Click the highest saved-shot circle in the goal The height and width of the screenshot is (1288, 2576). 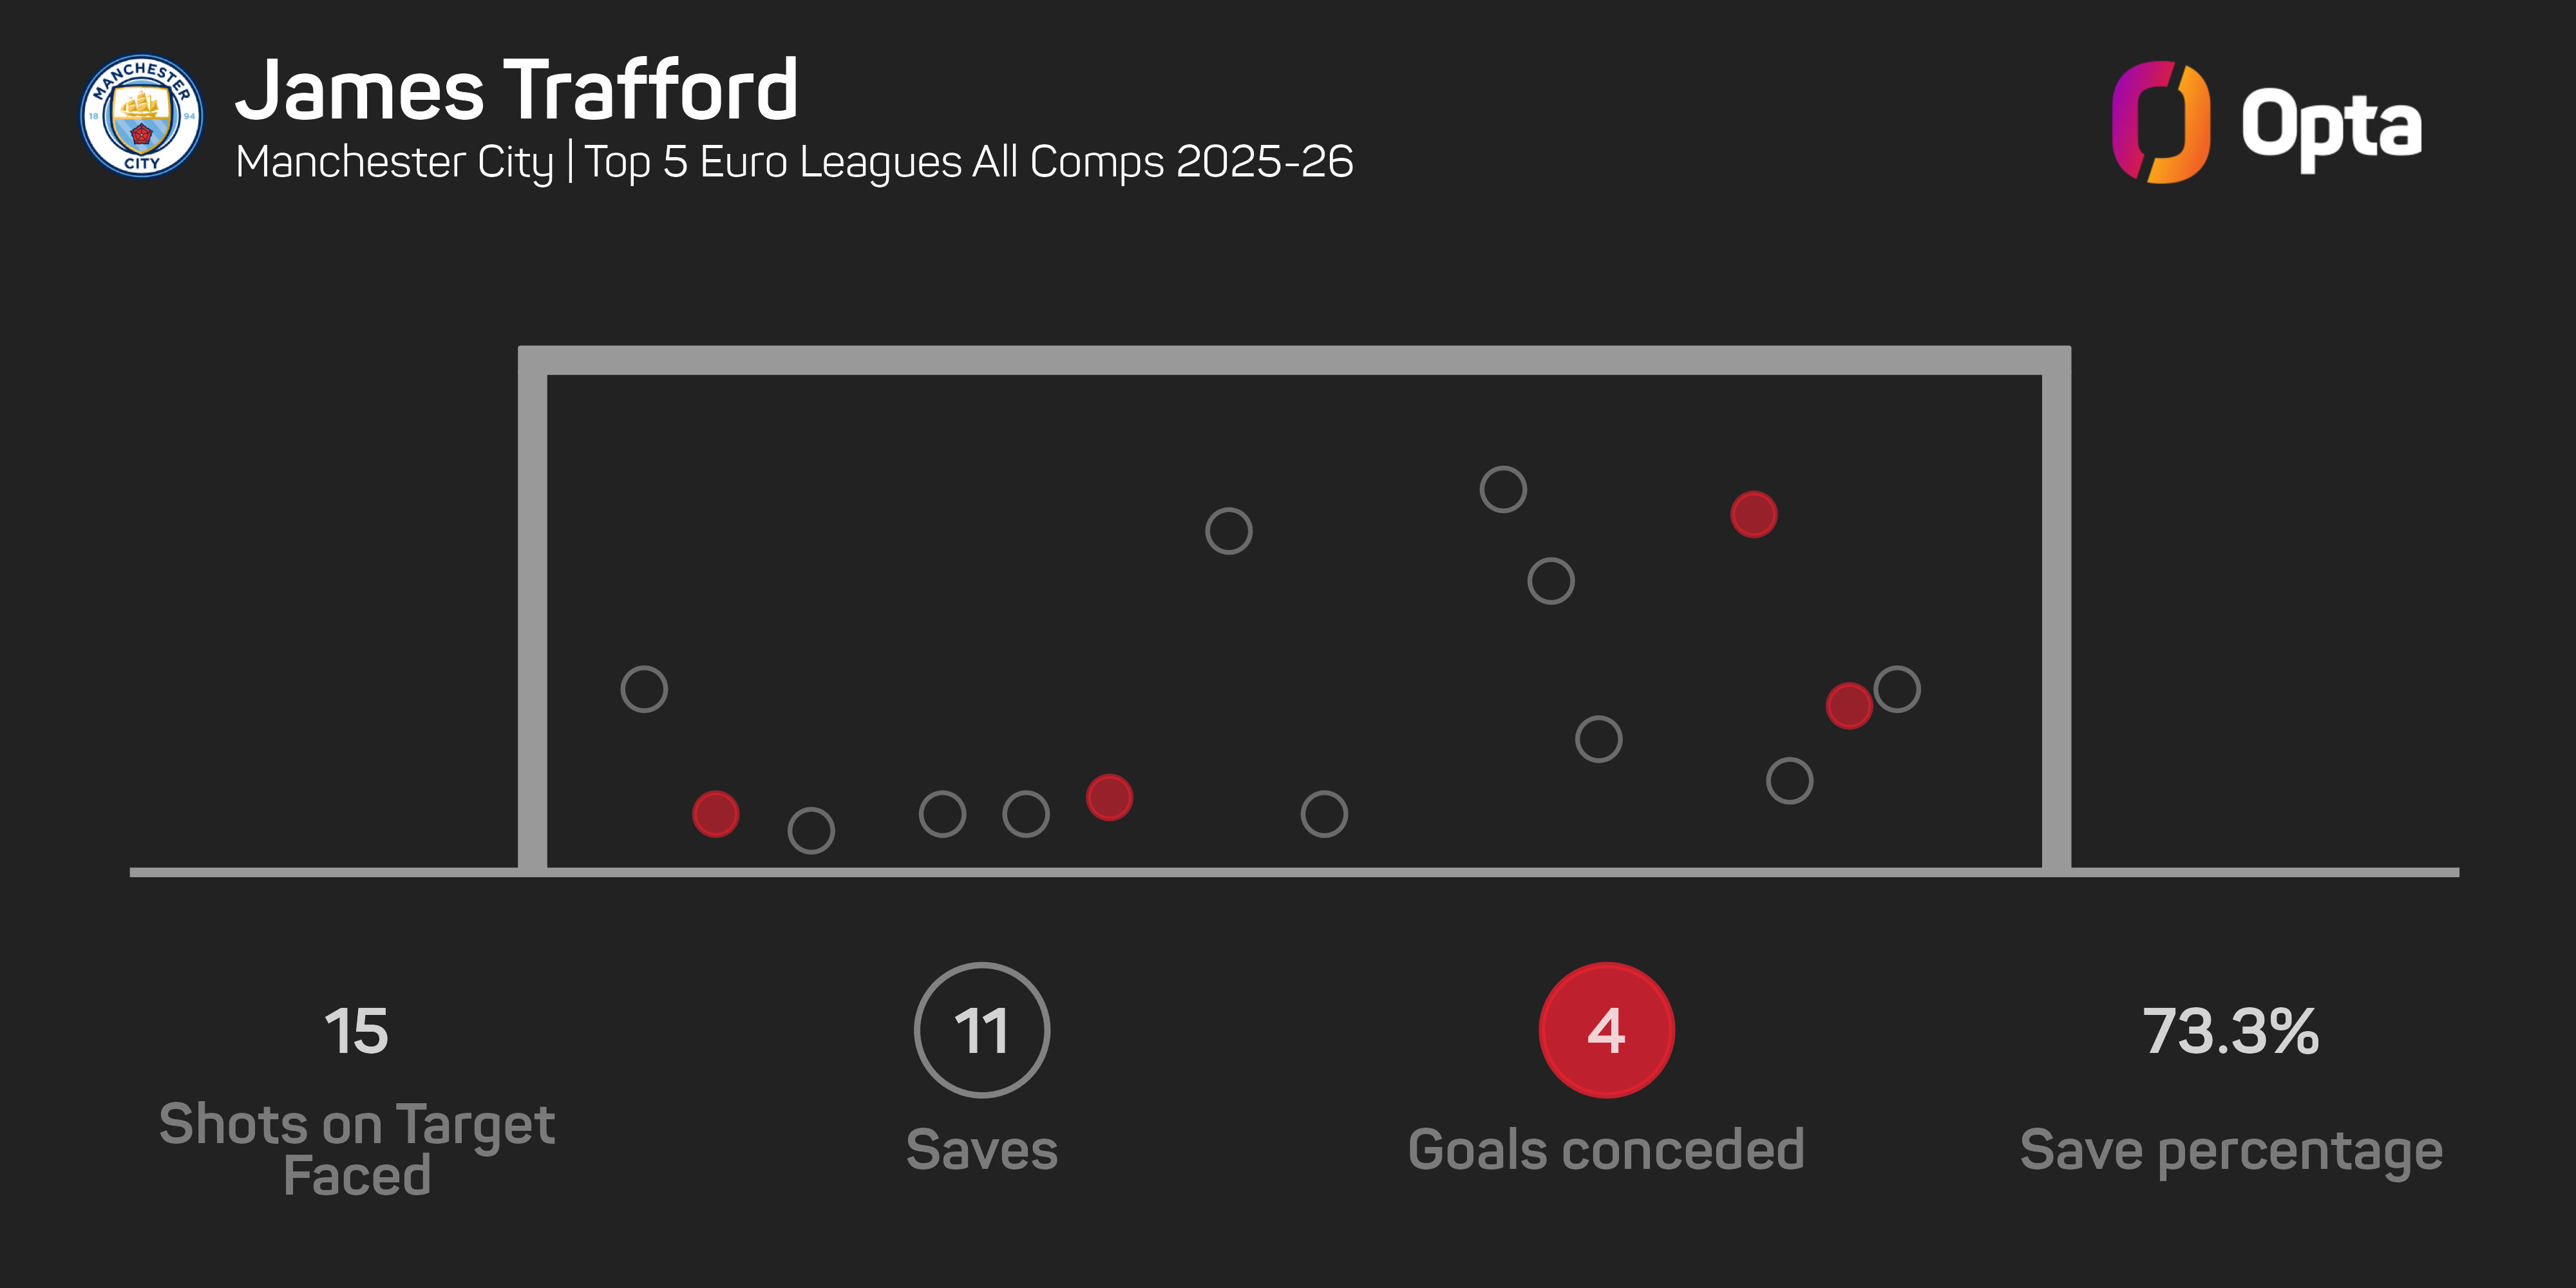(x=1503, y=490)
